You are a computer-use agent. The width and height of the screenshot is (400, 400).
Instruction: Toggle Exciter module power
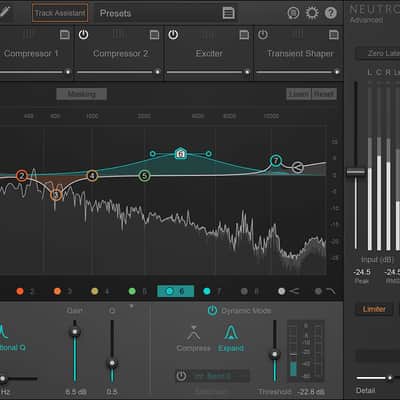pos(173,35)
